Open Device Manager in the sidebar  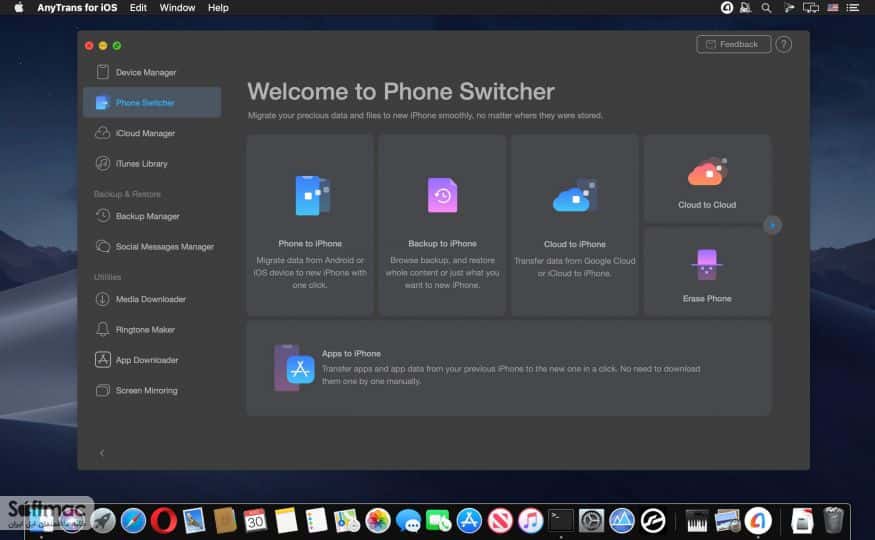152,73
